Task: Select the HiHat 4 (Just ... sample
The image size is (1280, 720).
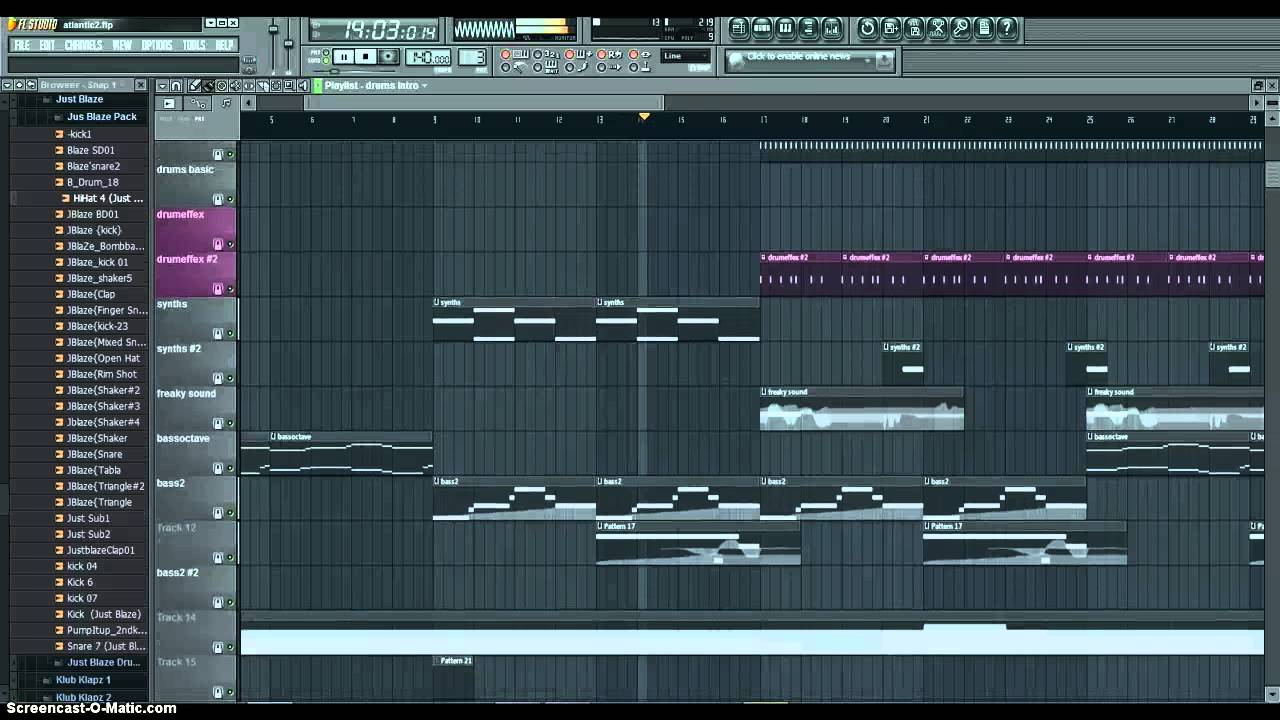Action: 108,198
